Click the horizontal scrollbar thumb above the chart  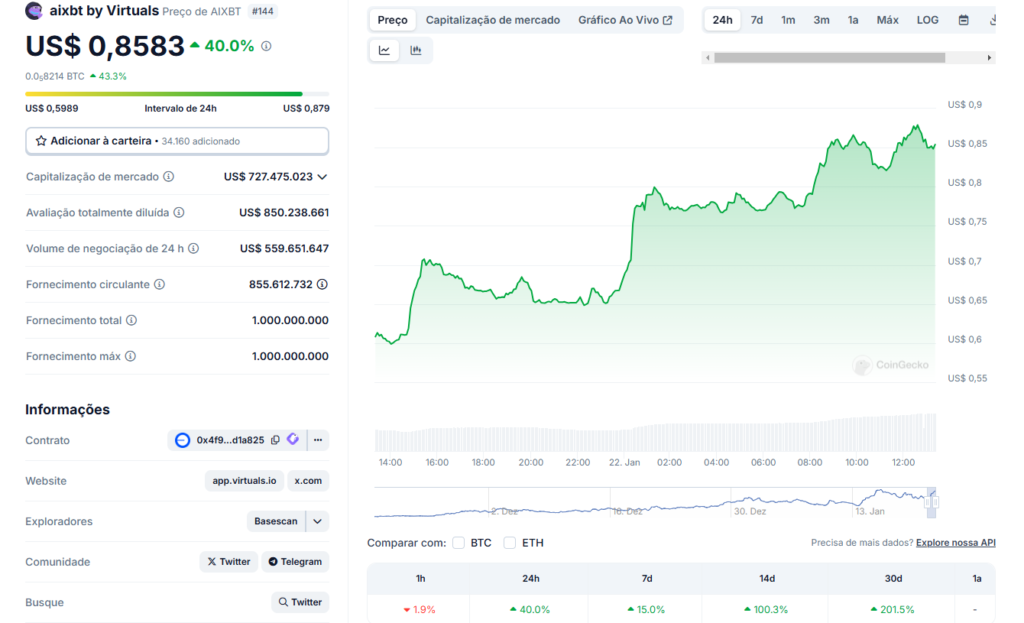[829, 57]
